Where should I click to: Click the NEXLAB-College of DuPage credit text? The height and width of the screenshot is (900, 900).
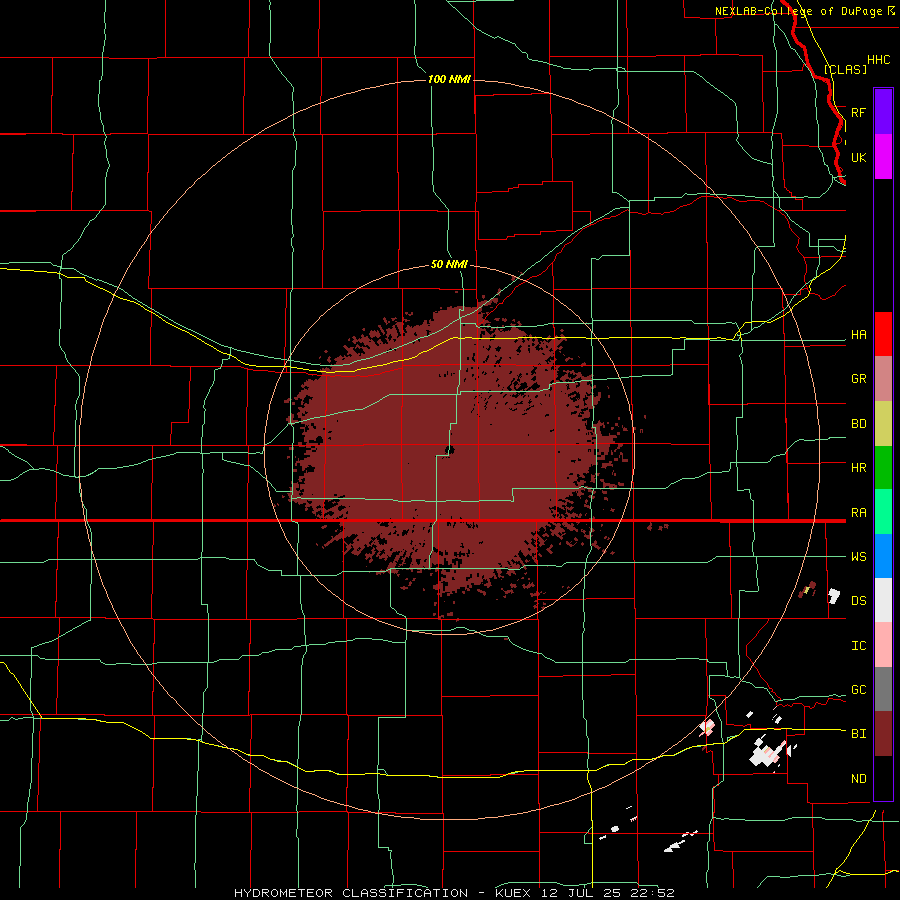[x=799, y=11]
